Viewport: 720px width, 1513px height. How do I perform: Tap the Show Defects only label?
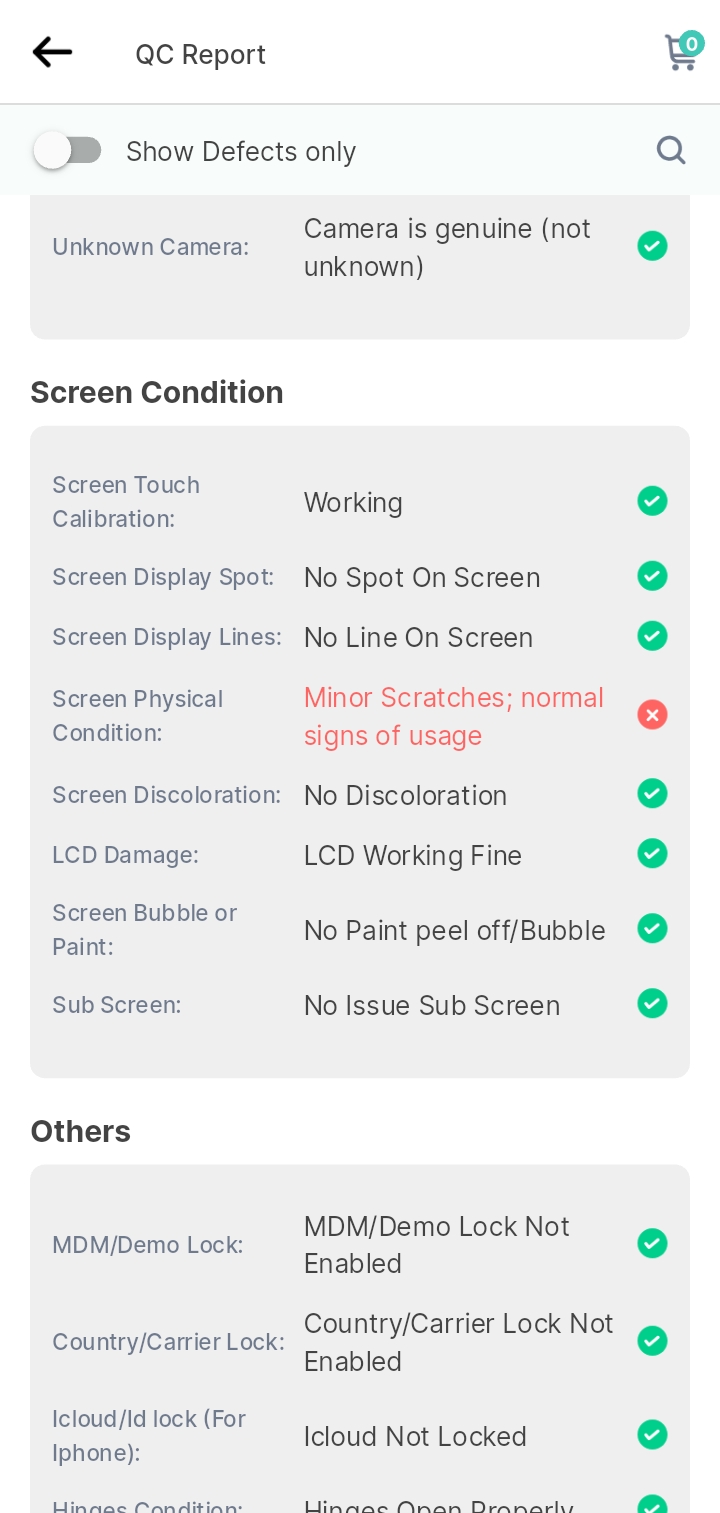241,151
